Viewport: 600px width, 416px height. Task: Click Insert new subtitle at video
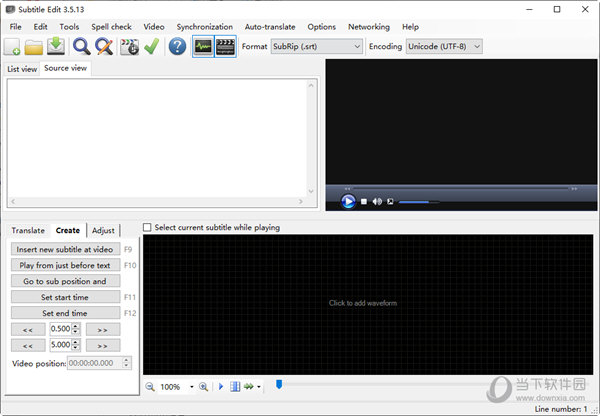(65, 249)
